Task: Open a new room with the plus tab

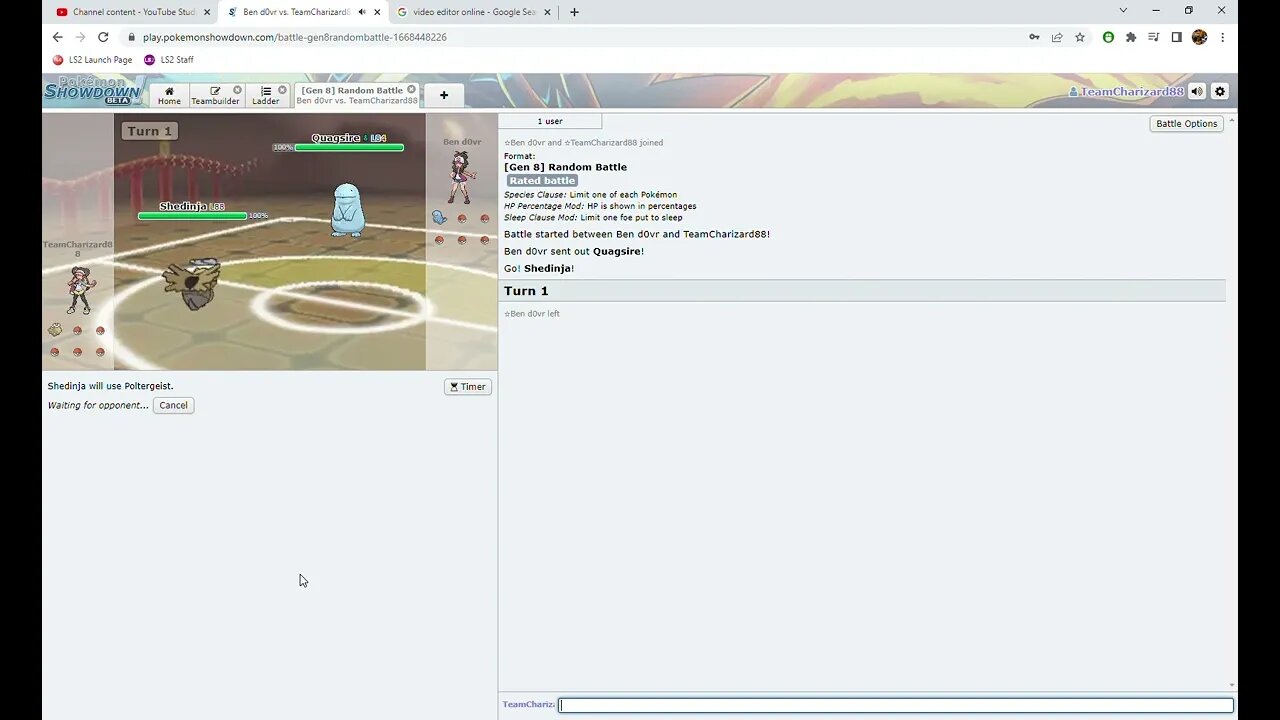Action: point(444,95)
